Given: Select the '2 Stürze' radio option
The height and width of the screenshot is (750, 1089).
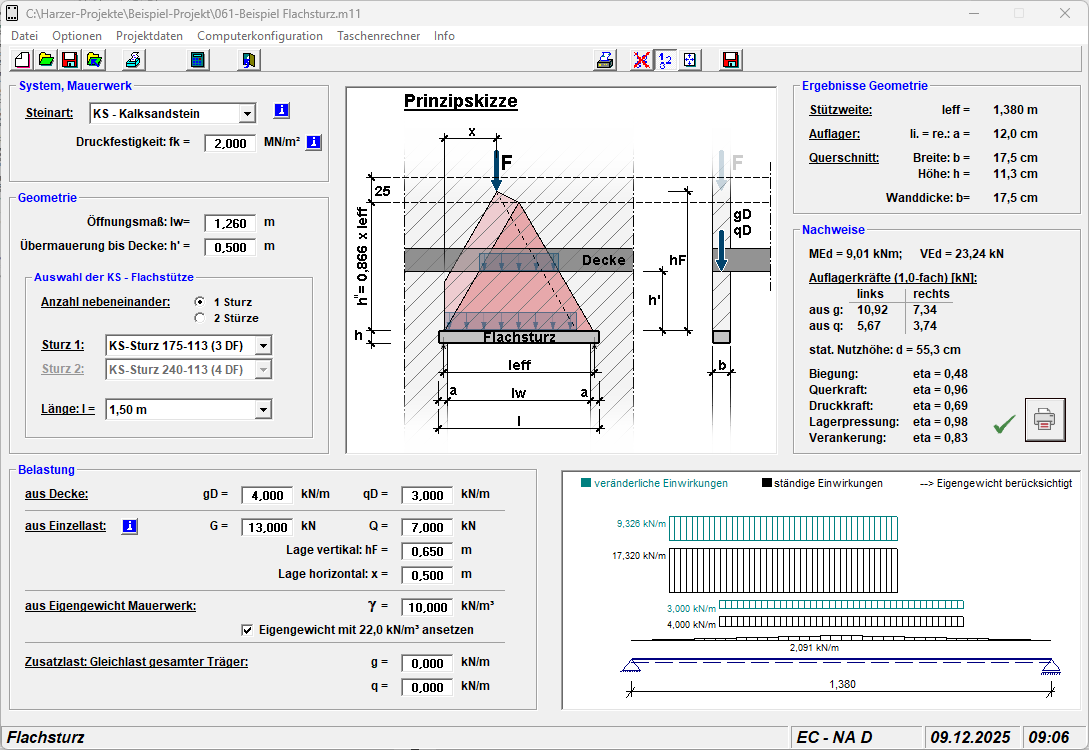Looking at the screenshot, I should click(200, 318).
